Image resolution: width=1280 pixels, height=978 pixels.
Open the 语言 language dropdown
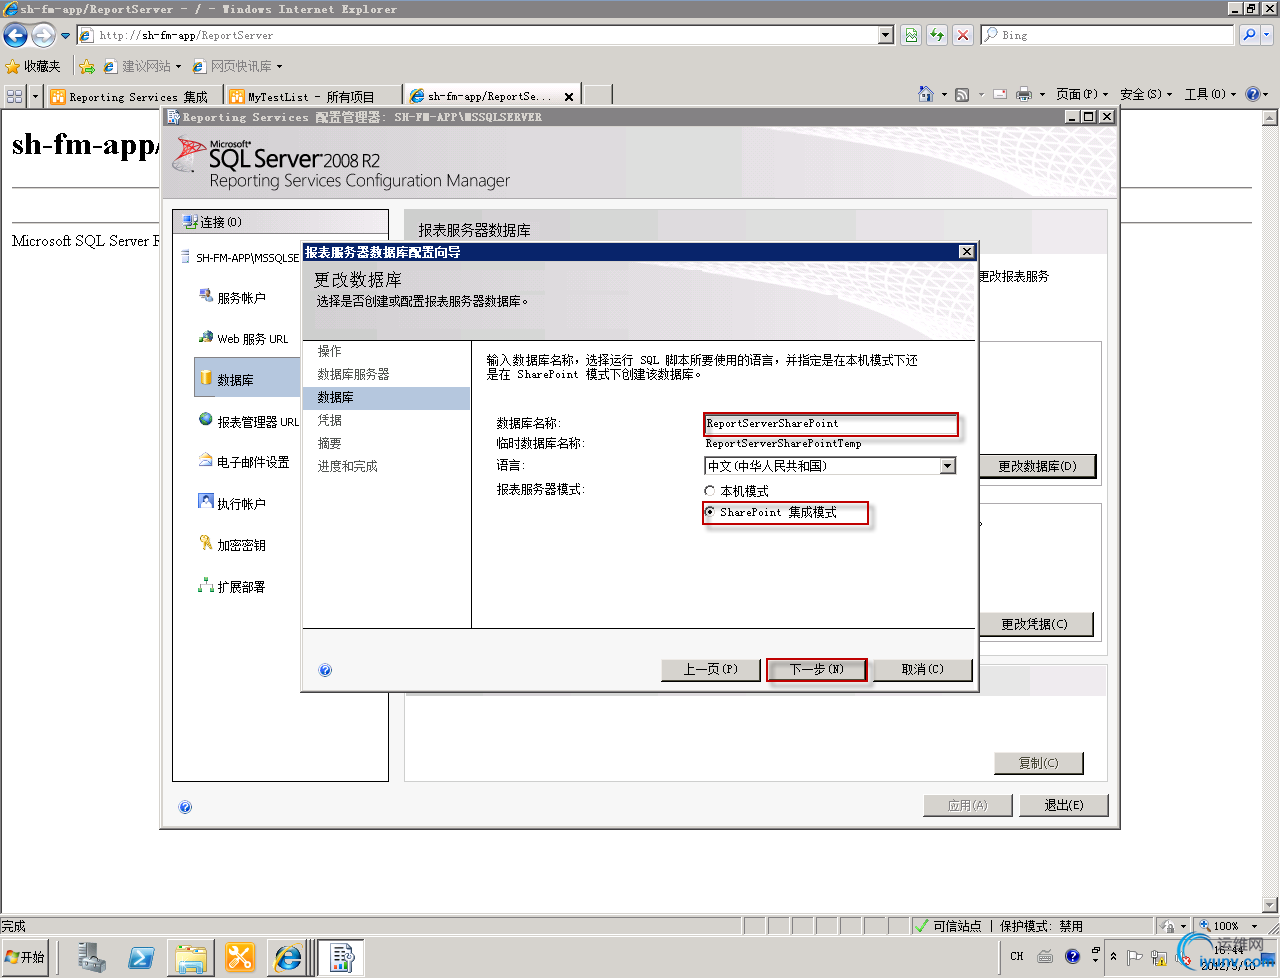pos(947,466)
